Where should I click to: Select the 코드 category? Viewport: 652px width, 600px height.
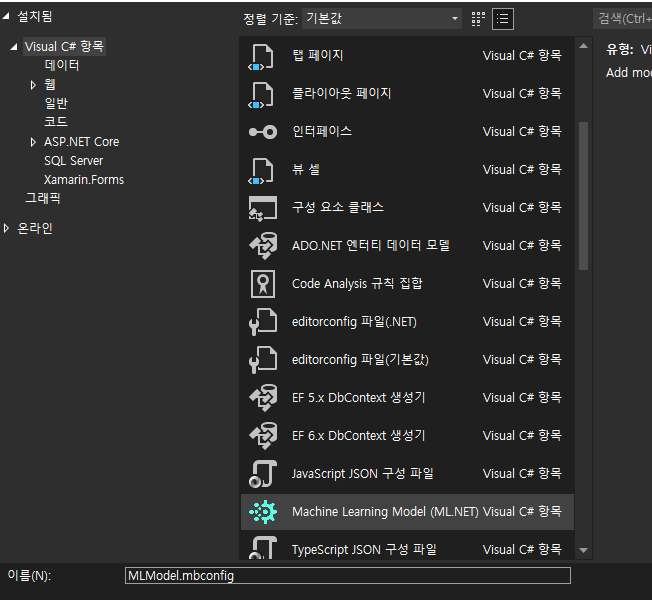click(56, 122)
